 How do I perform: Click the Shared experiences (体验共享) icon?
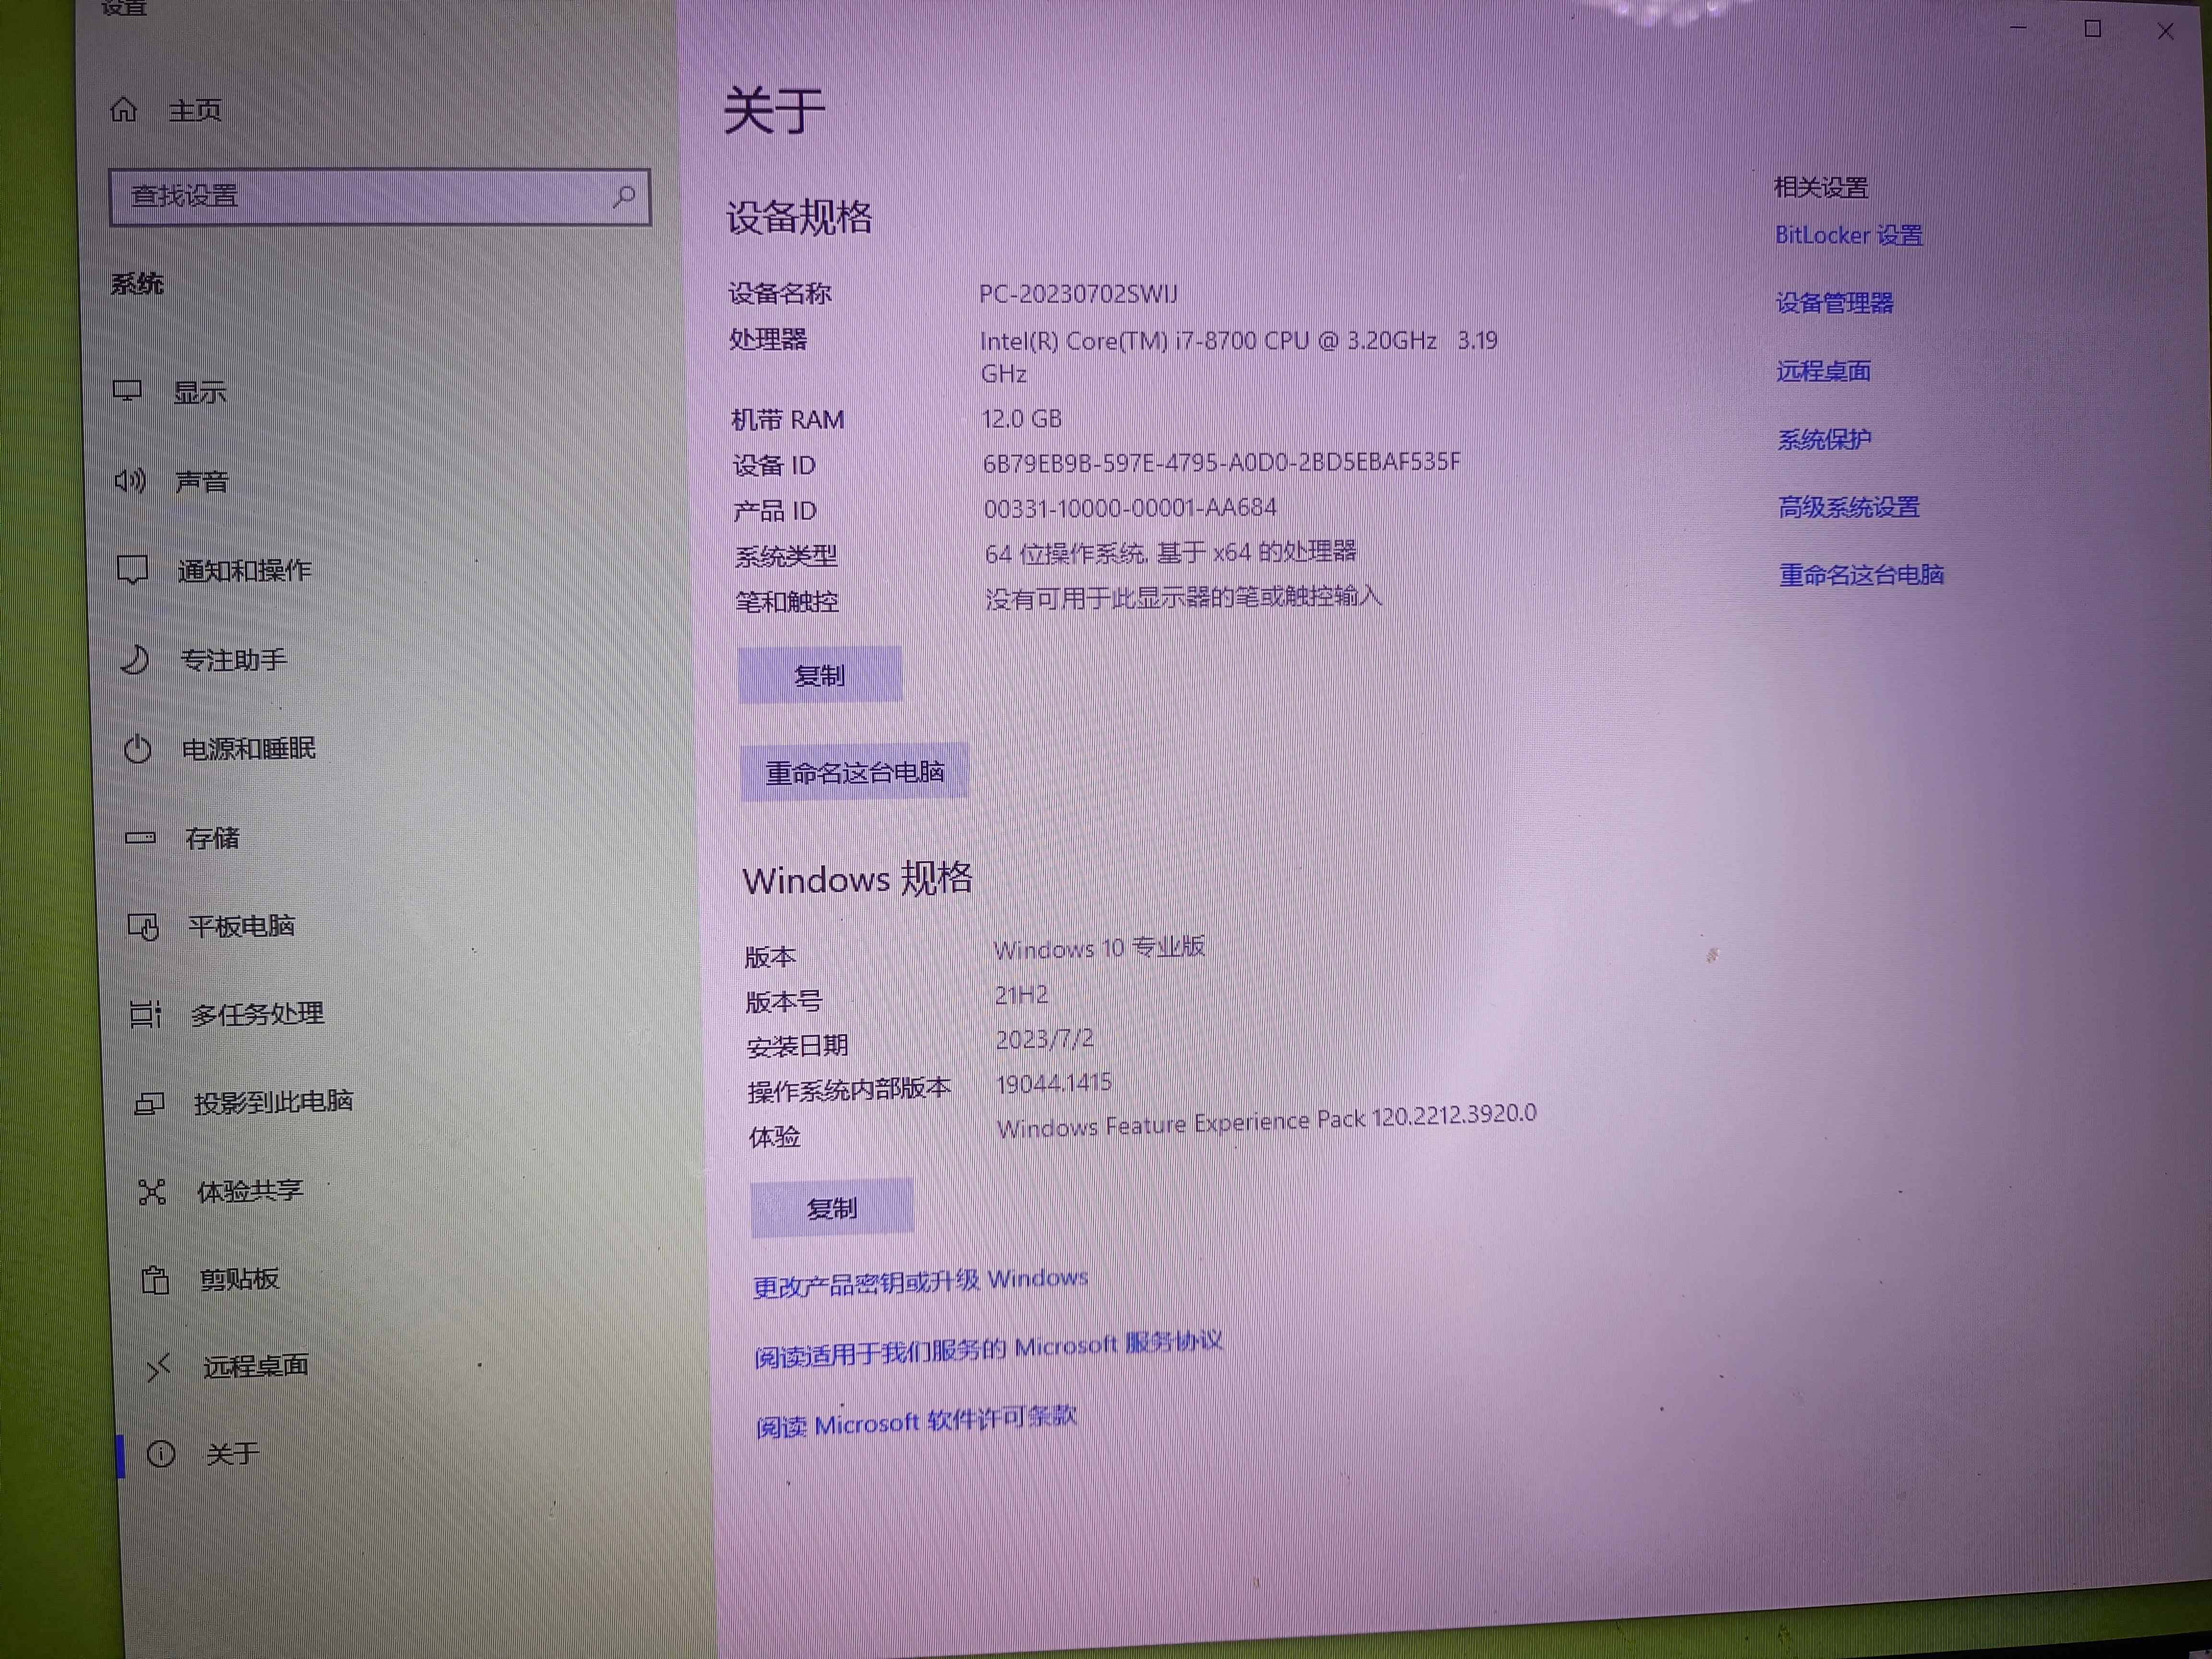(x=152, y=1191)
